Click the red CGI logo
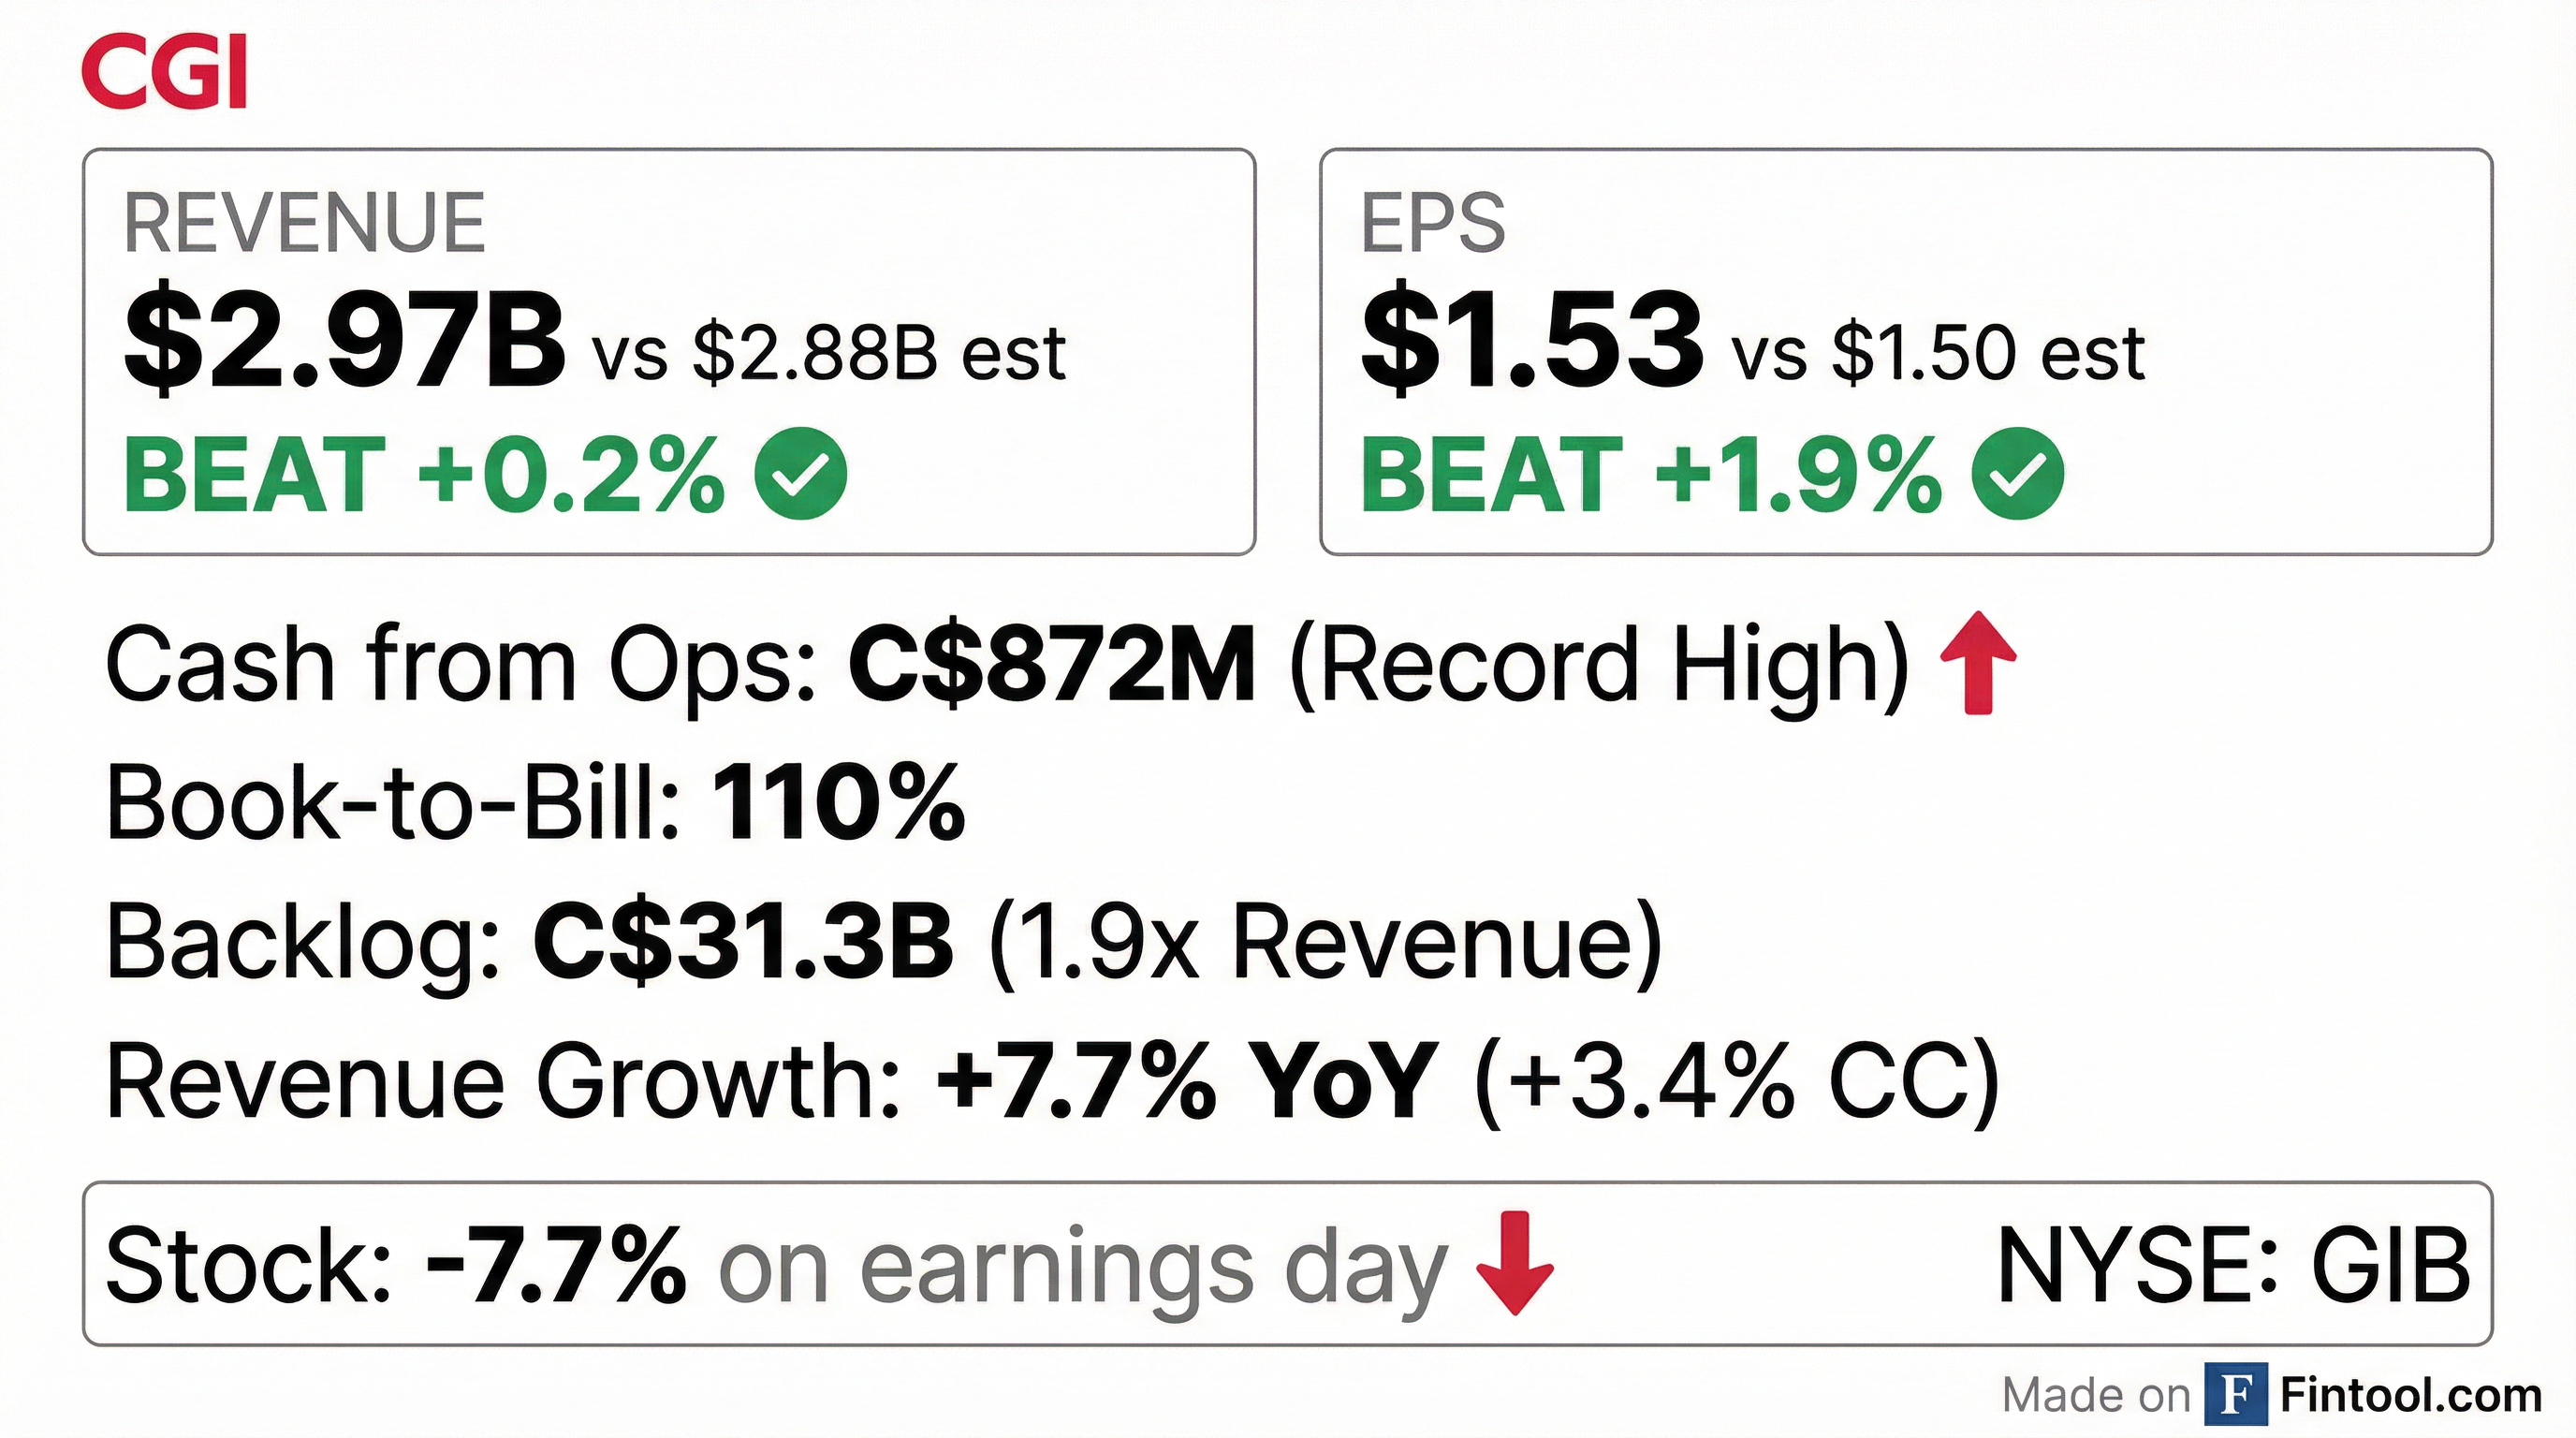 click(x=164, y=70)
